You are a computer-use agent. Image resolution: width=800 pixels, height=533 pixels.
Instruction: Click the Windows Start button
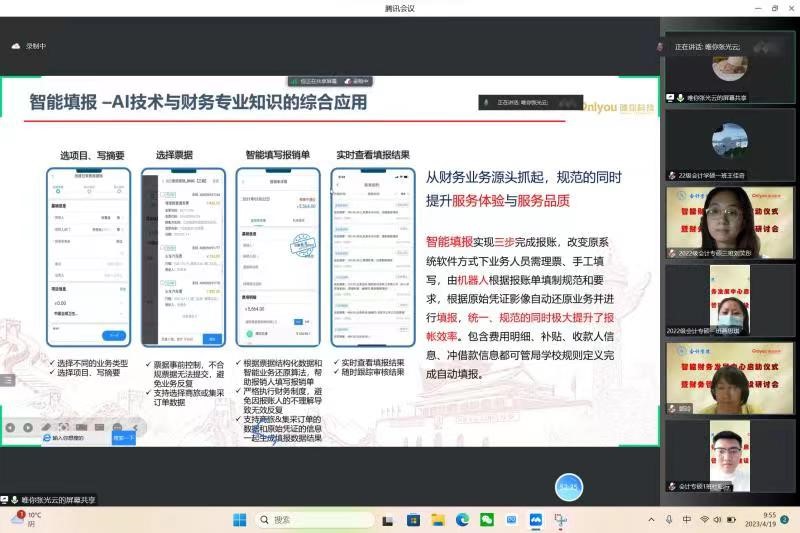tap(240, 520)
